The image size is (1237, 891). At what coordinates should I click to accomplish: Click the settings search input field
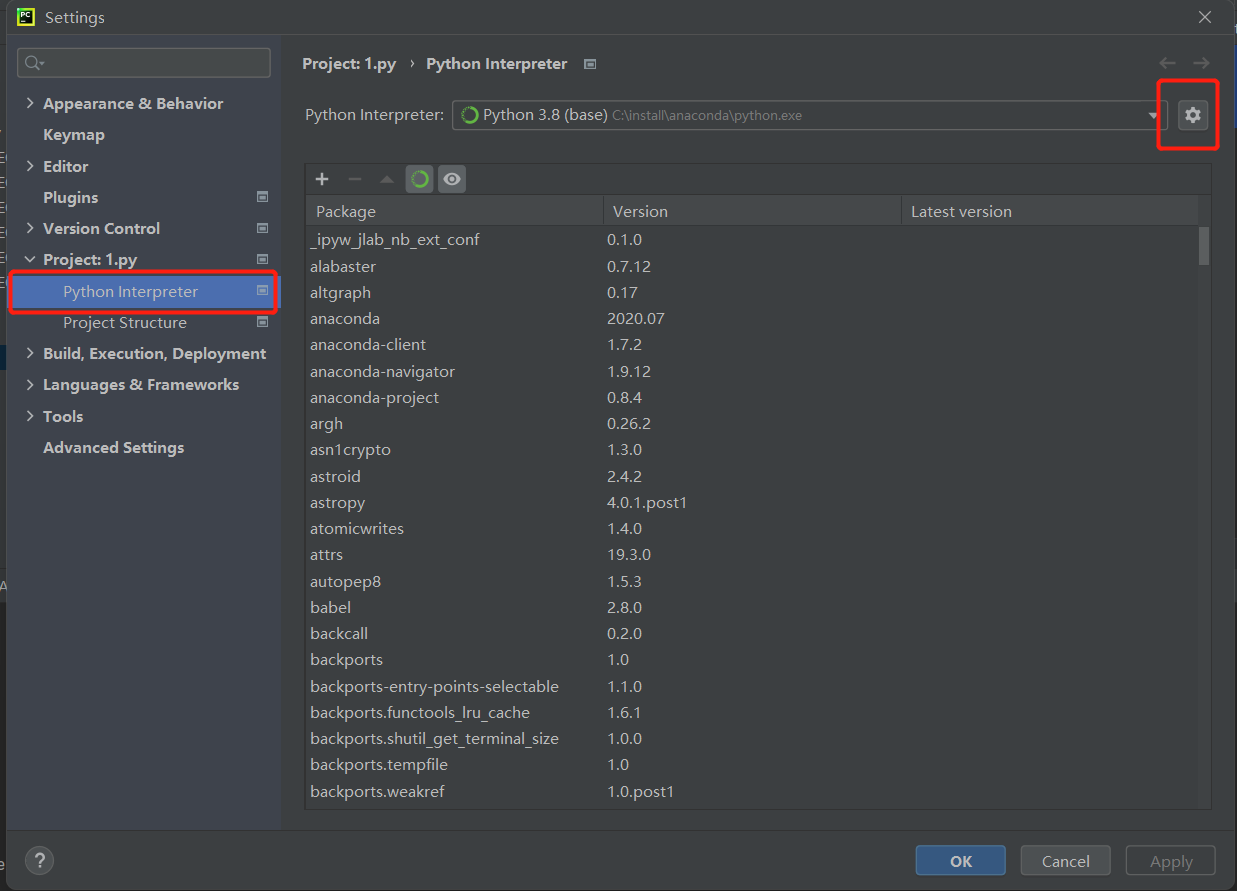point(150,63)
